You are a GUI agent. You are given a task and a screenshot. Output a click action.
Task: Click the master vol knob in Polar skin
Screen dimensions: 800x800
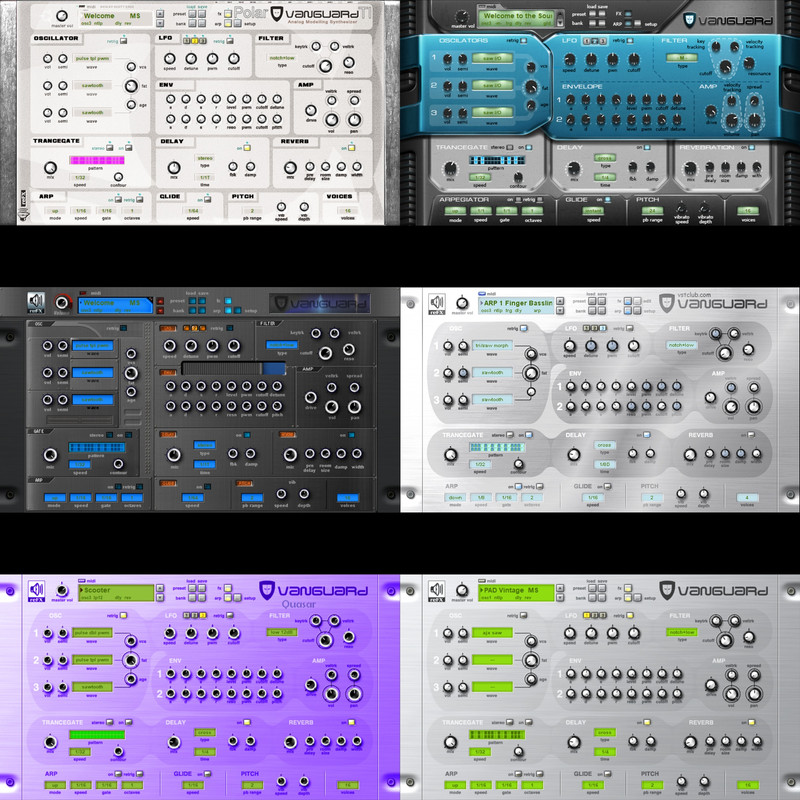tap(62, 16)
